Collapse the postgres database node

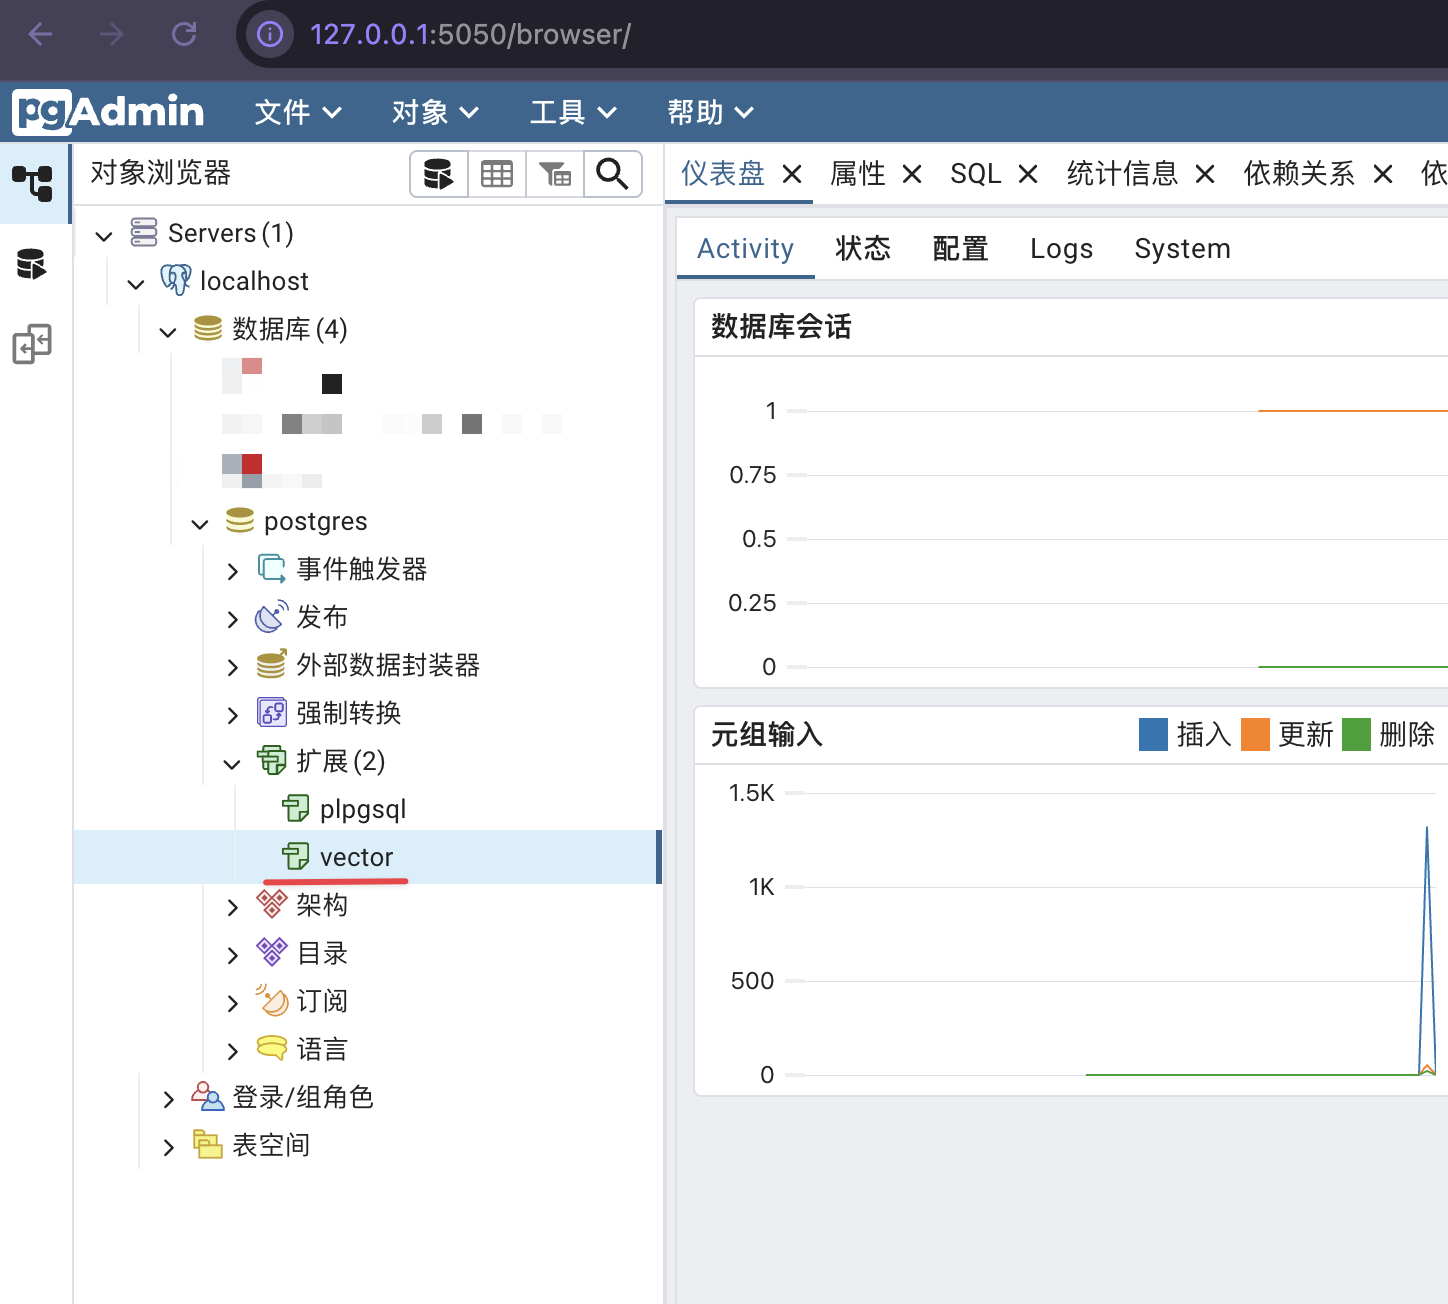(x=200, y=524)
